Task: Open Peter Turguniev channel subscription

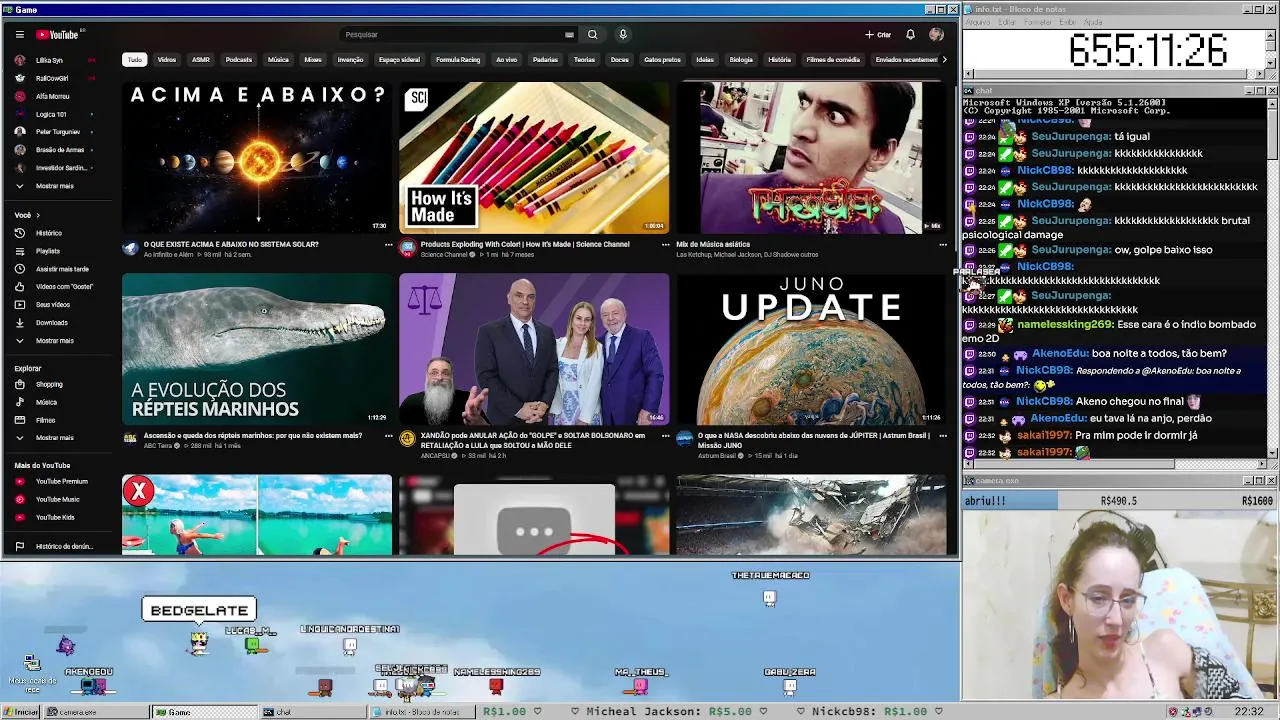Action: (x=57, y=132)
